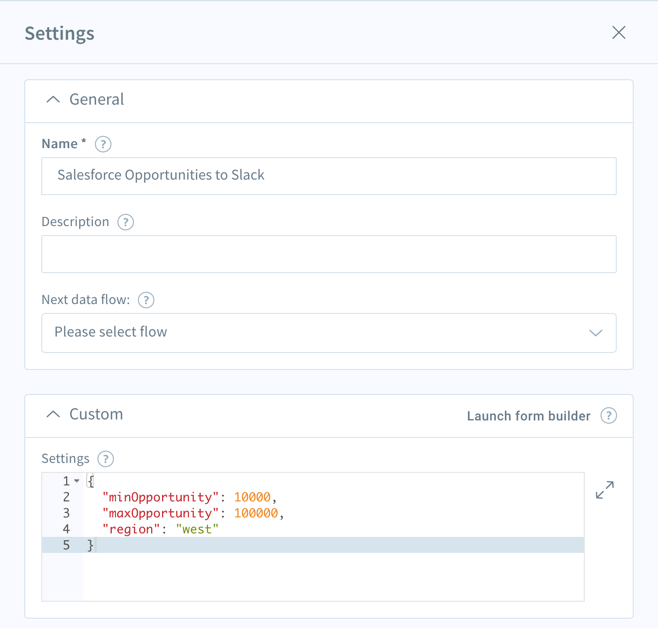Collapse the Custom section chevron
658x628 pixels.
53,414
